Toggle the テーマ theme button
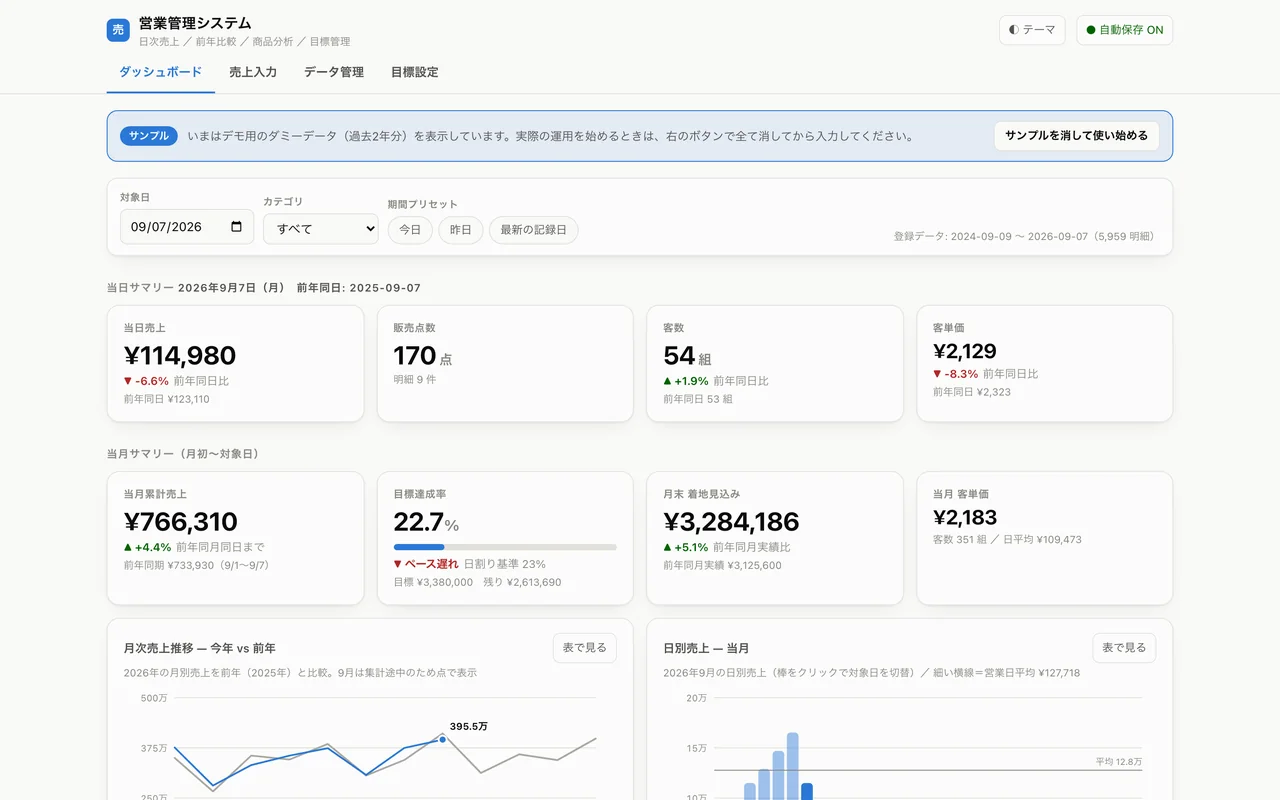This screenshot has width=1280, height=800. [1032, 30]
